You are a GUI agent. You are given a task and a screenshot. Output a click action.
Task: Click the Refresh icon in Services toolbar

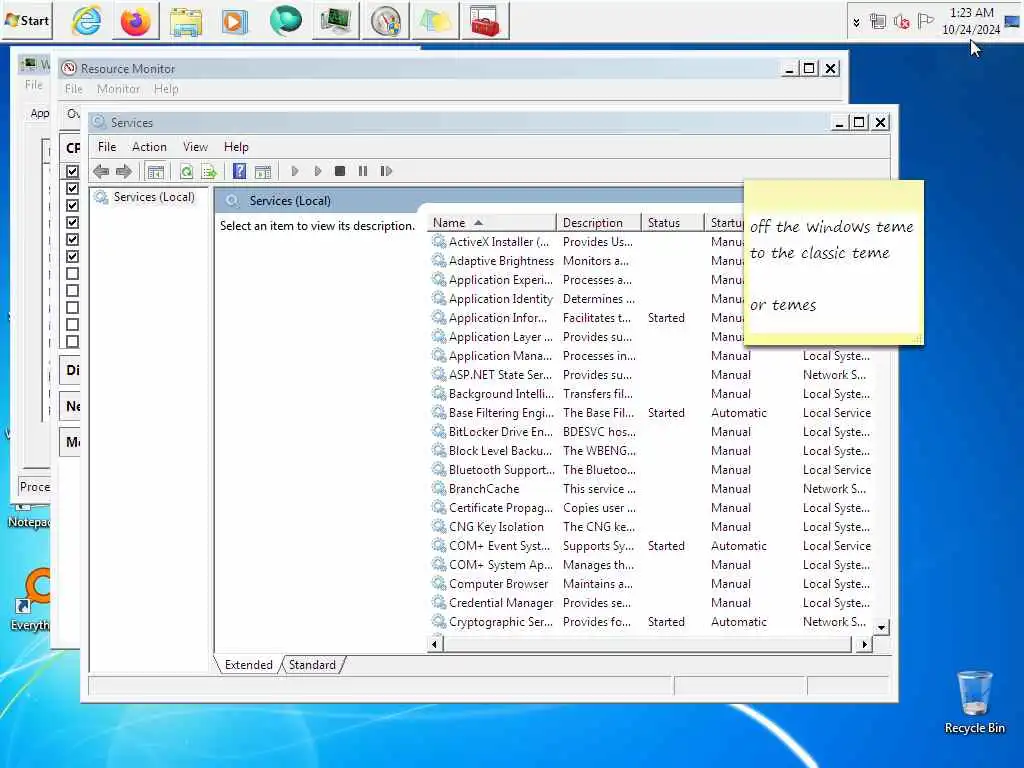[x=186, y=171]
